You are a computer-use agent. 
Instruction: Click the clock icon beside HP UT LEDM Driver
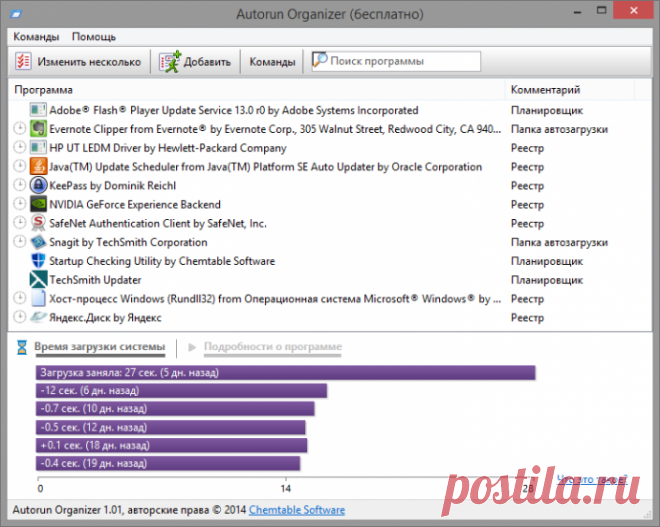coord(19,147)
